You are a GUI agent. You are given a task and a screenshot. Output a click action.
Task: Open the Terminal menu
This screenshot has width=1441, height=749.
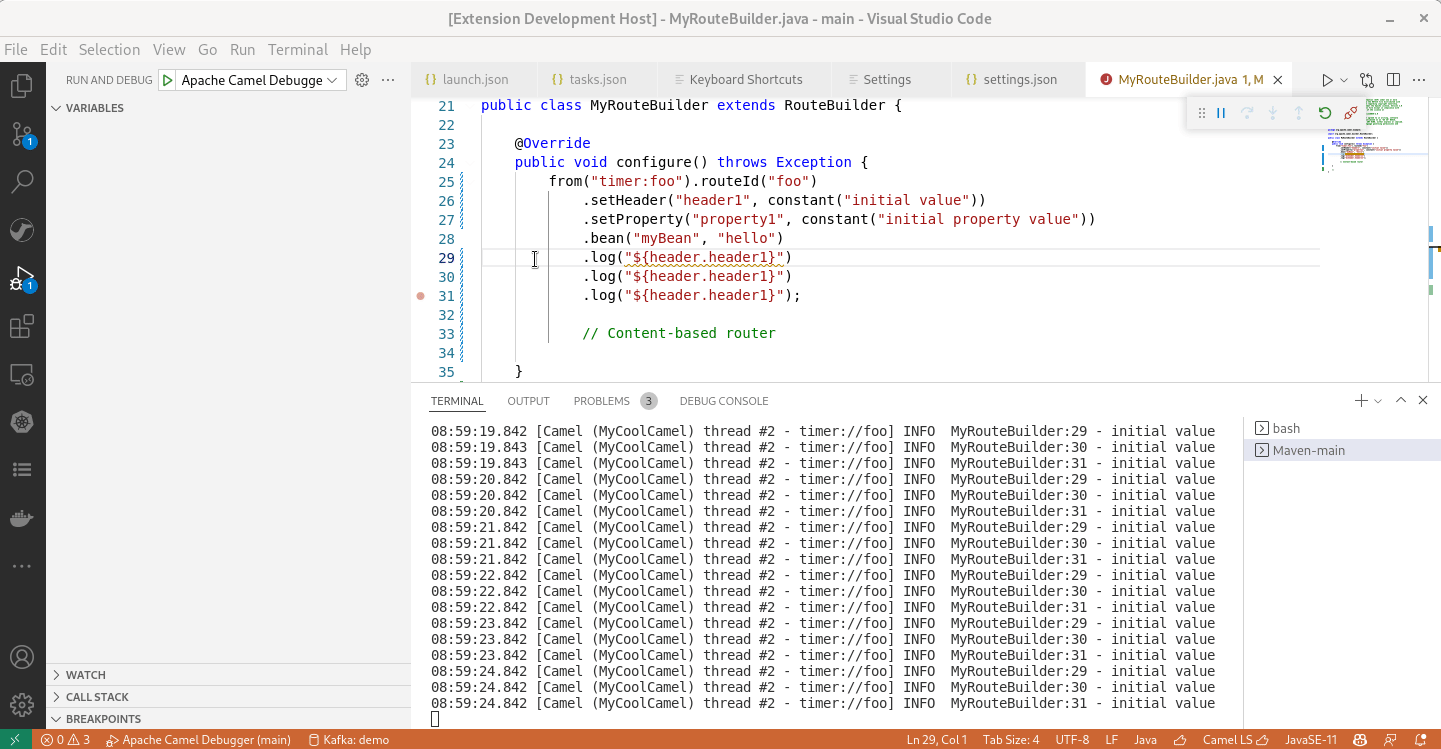coord(296,49)
